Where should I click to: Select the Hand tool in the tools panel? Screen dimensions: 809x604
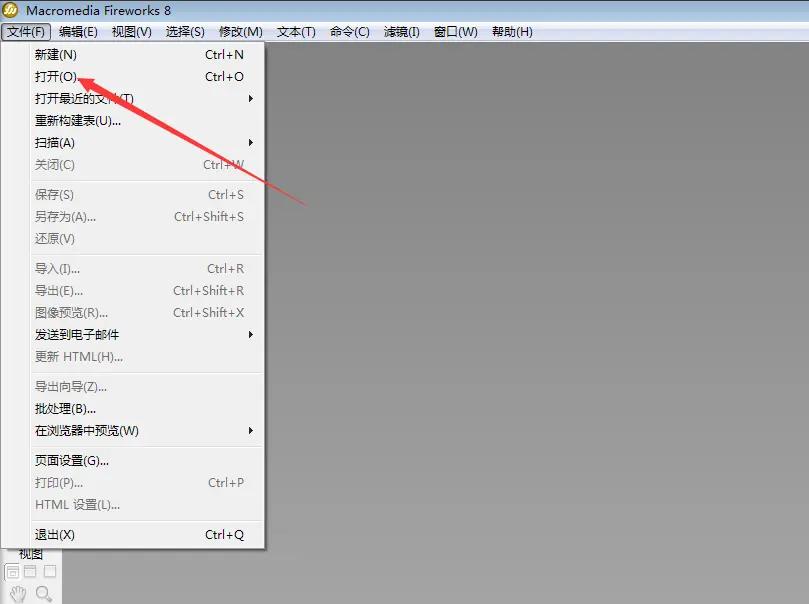(18, 592)
